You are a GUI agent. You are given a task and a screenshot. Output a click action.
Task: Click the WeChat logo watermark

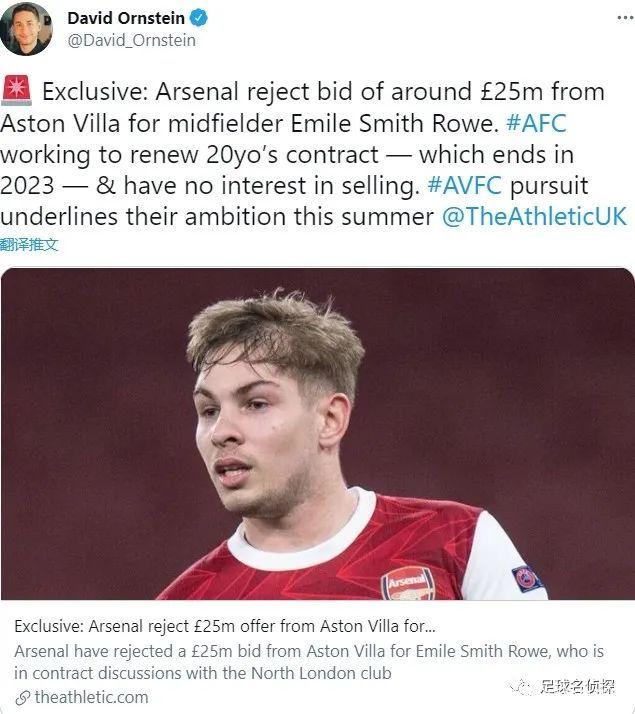pyautogui.click(x=520, y=687)
